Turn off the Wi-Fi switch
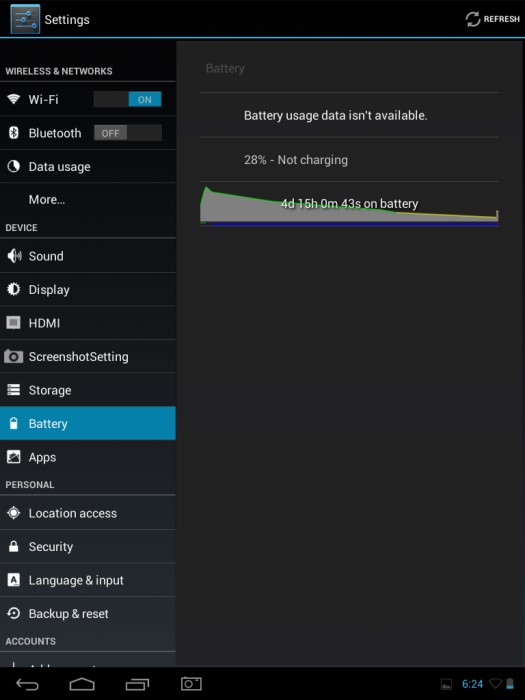Screen dimensions: 525x700 pos(128,100)
